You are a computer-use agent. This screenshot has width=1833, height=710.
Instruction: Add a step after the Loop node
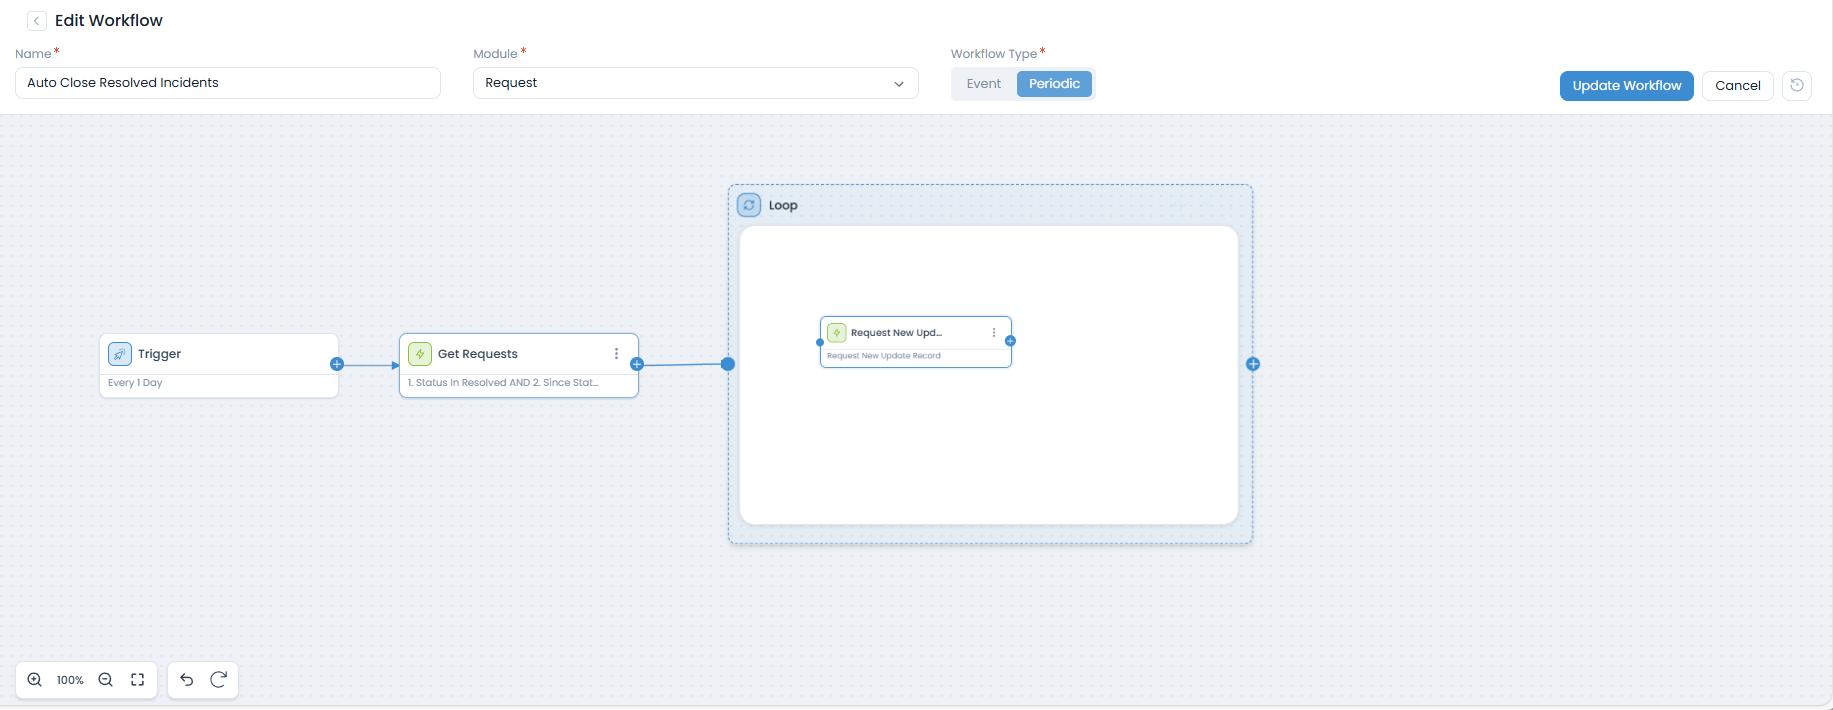(x=1253, y=364)
